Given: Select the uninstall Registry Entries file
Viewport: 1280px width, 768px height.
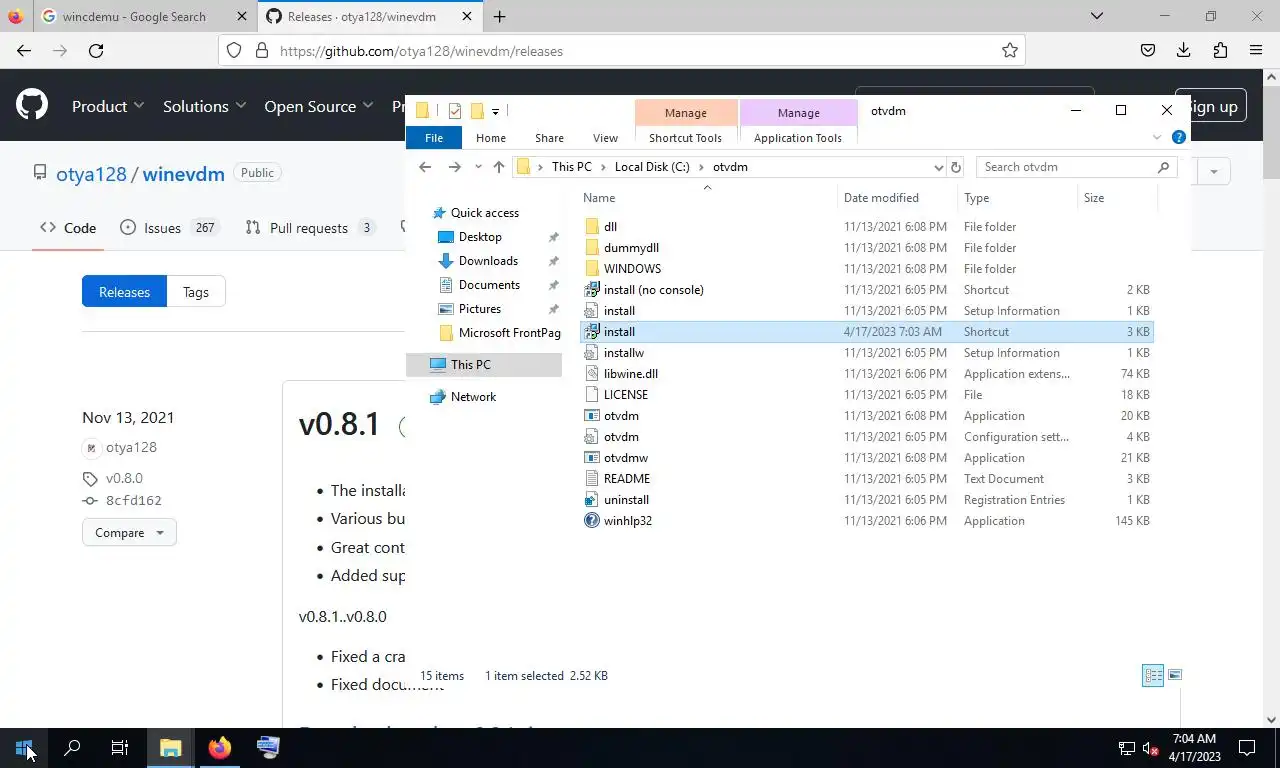Looking at the screenshot, I should tap(626, 499).
